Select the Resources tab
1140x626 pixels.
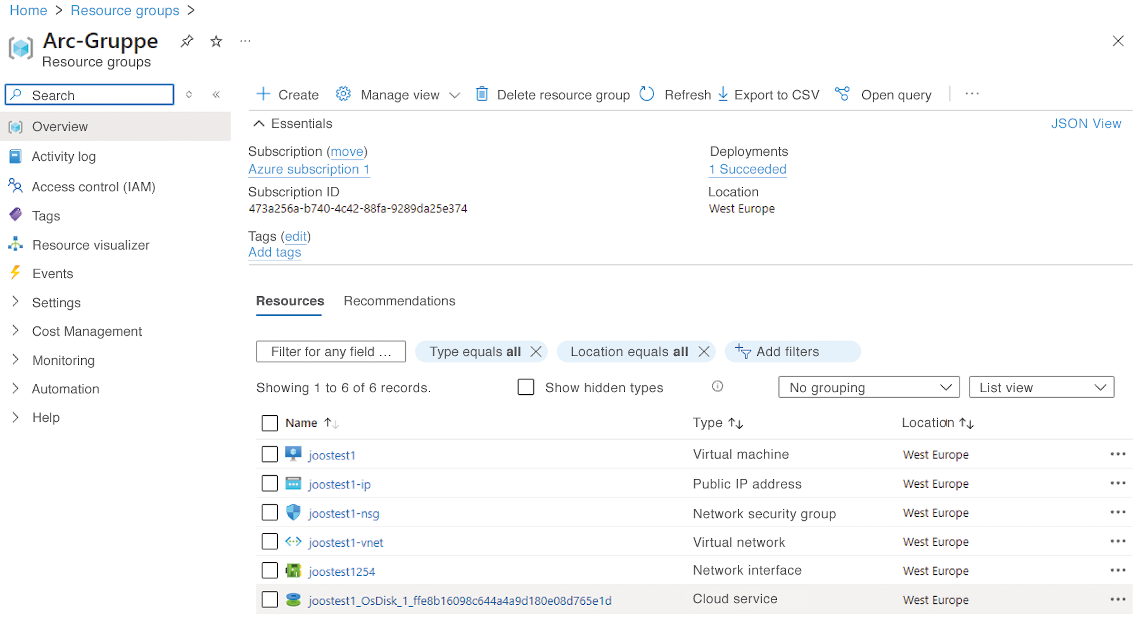tap(290, 301)
